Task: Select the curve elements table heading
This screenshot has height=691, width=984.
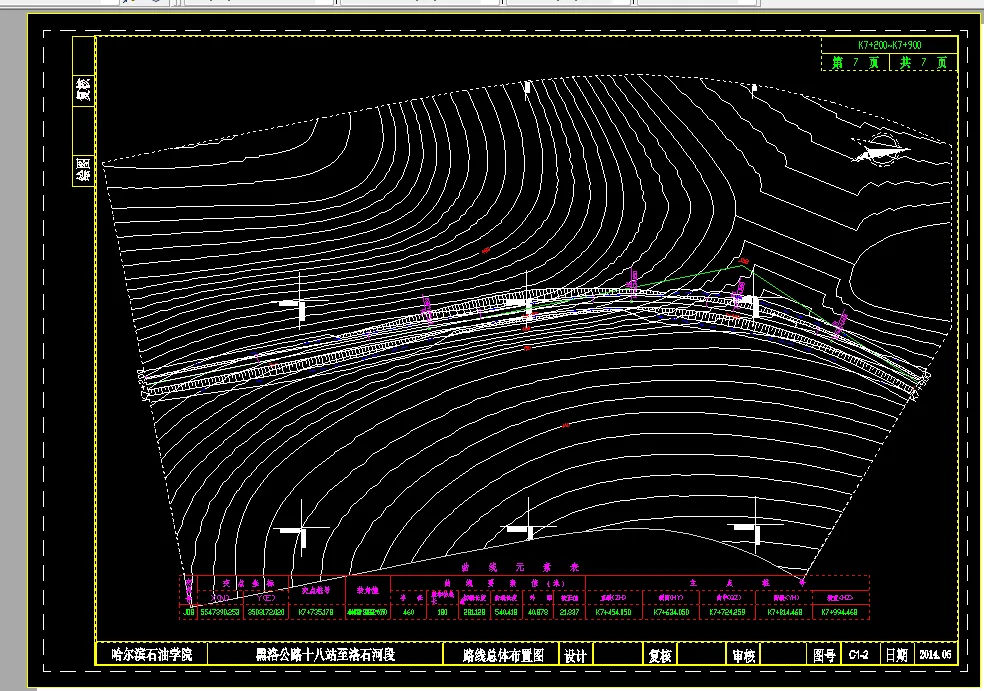Action: pos(520,567)
